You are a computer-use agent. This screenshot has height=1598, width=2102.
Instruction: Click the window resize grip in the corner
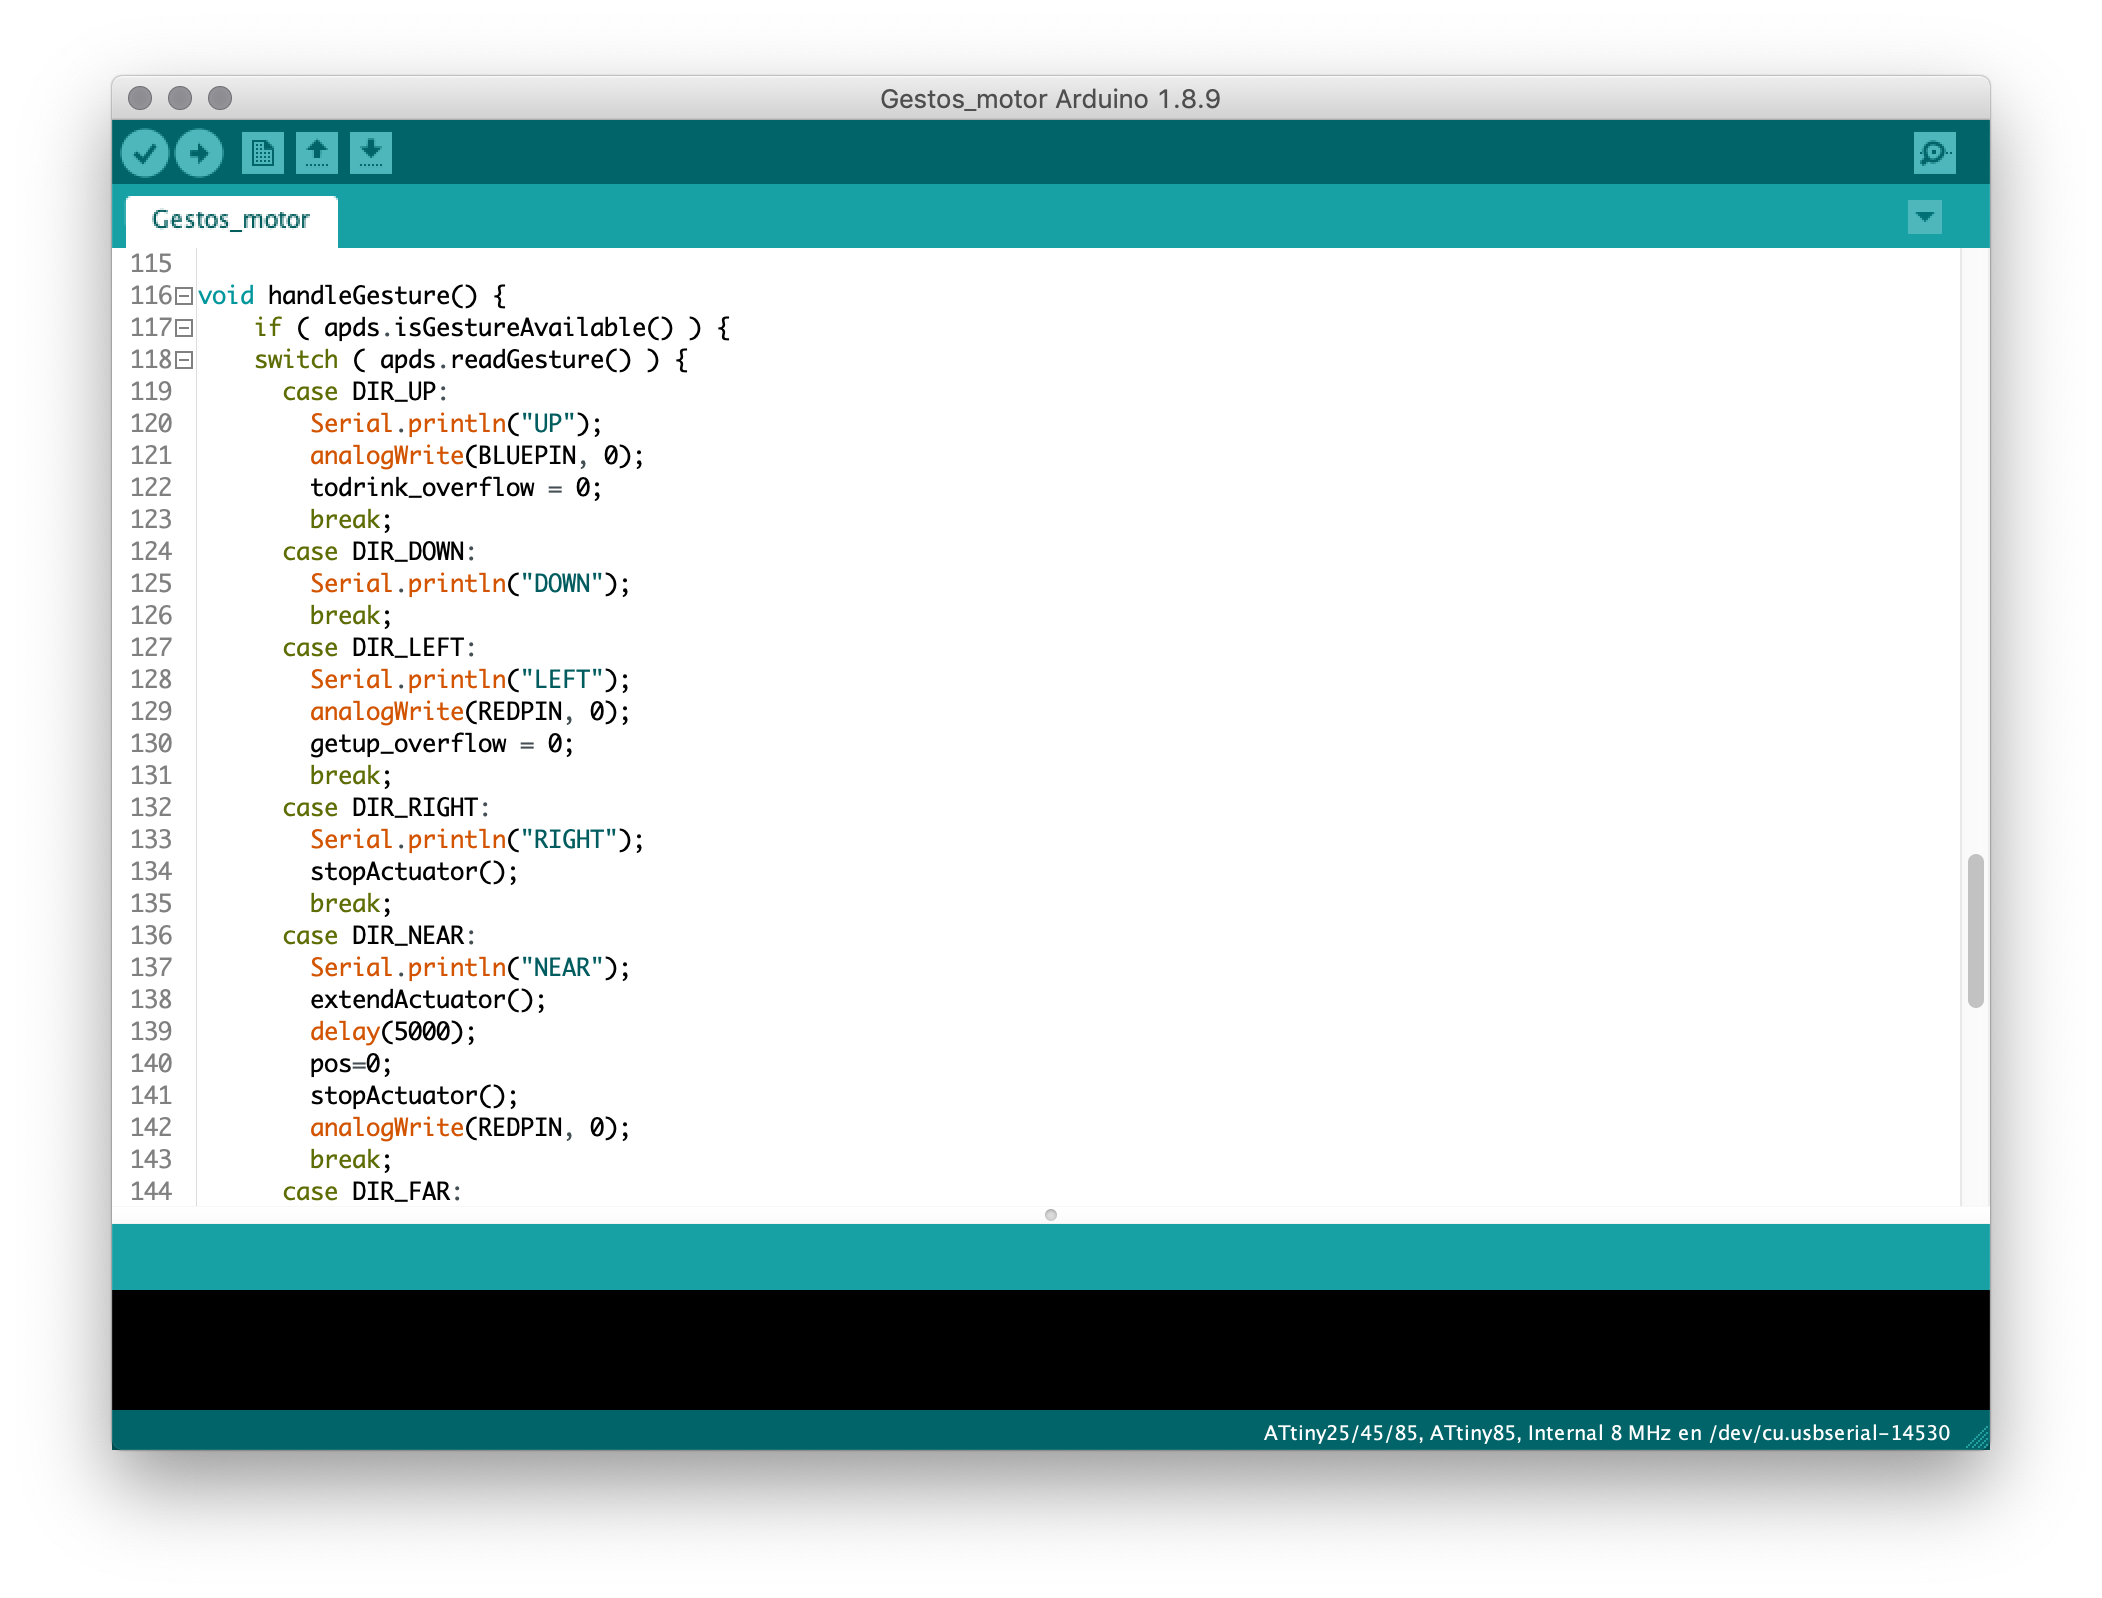[1977, 1437]
